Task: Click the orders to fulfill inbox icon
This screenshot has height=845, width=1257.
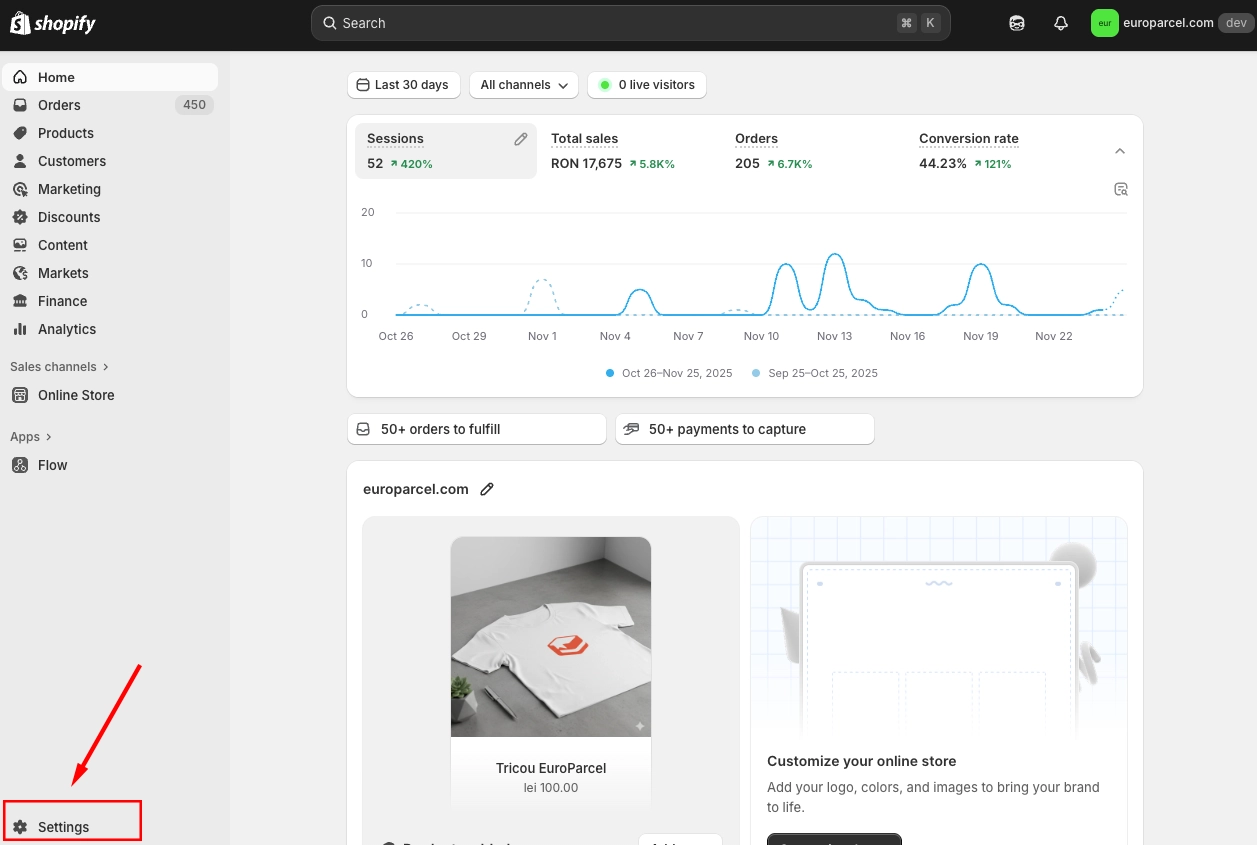Action: [x=363, y=429]
